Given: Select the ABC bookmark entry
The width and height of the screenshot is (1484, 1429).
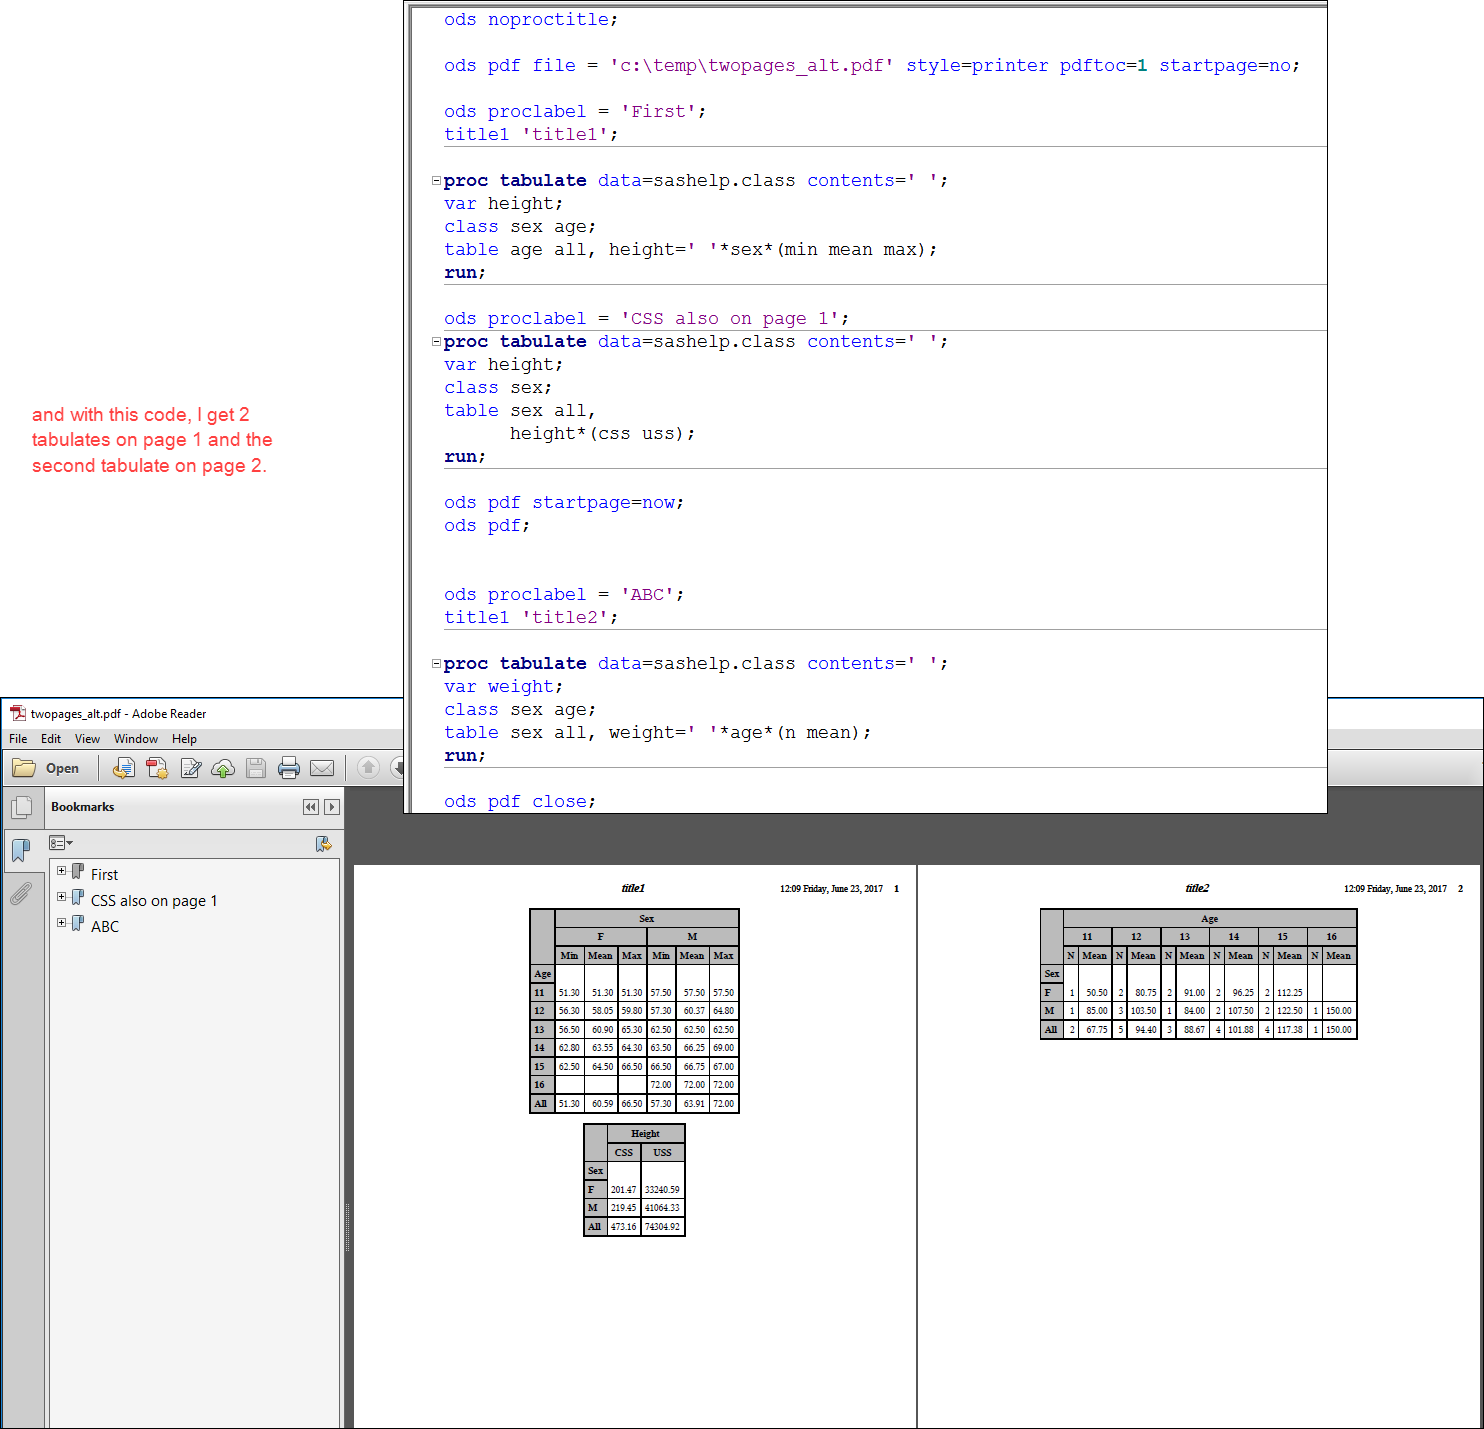Looking at the screenshot, I should point(105,927).
